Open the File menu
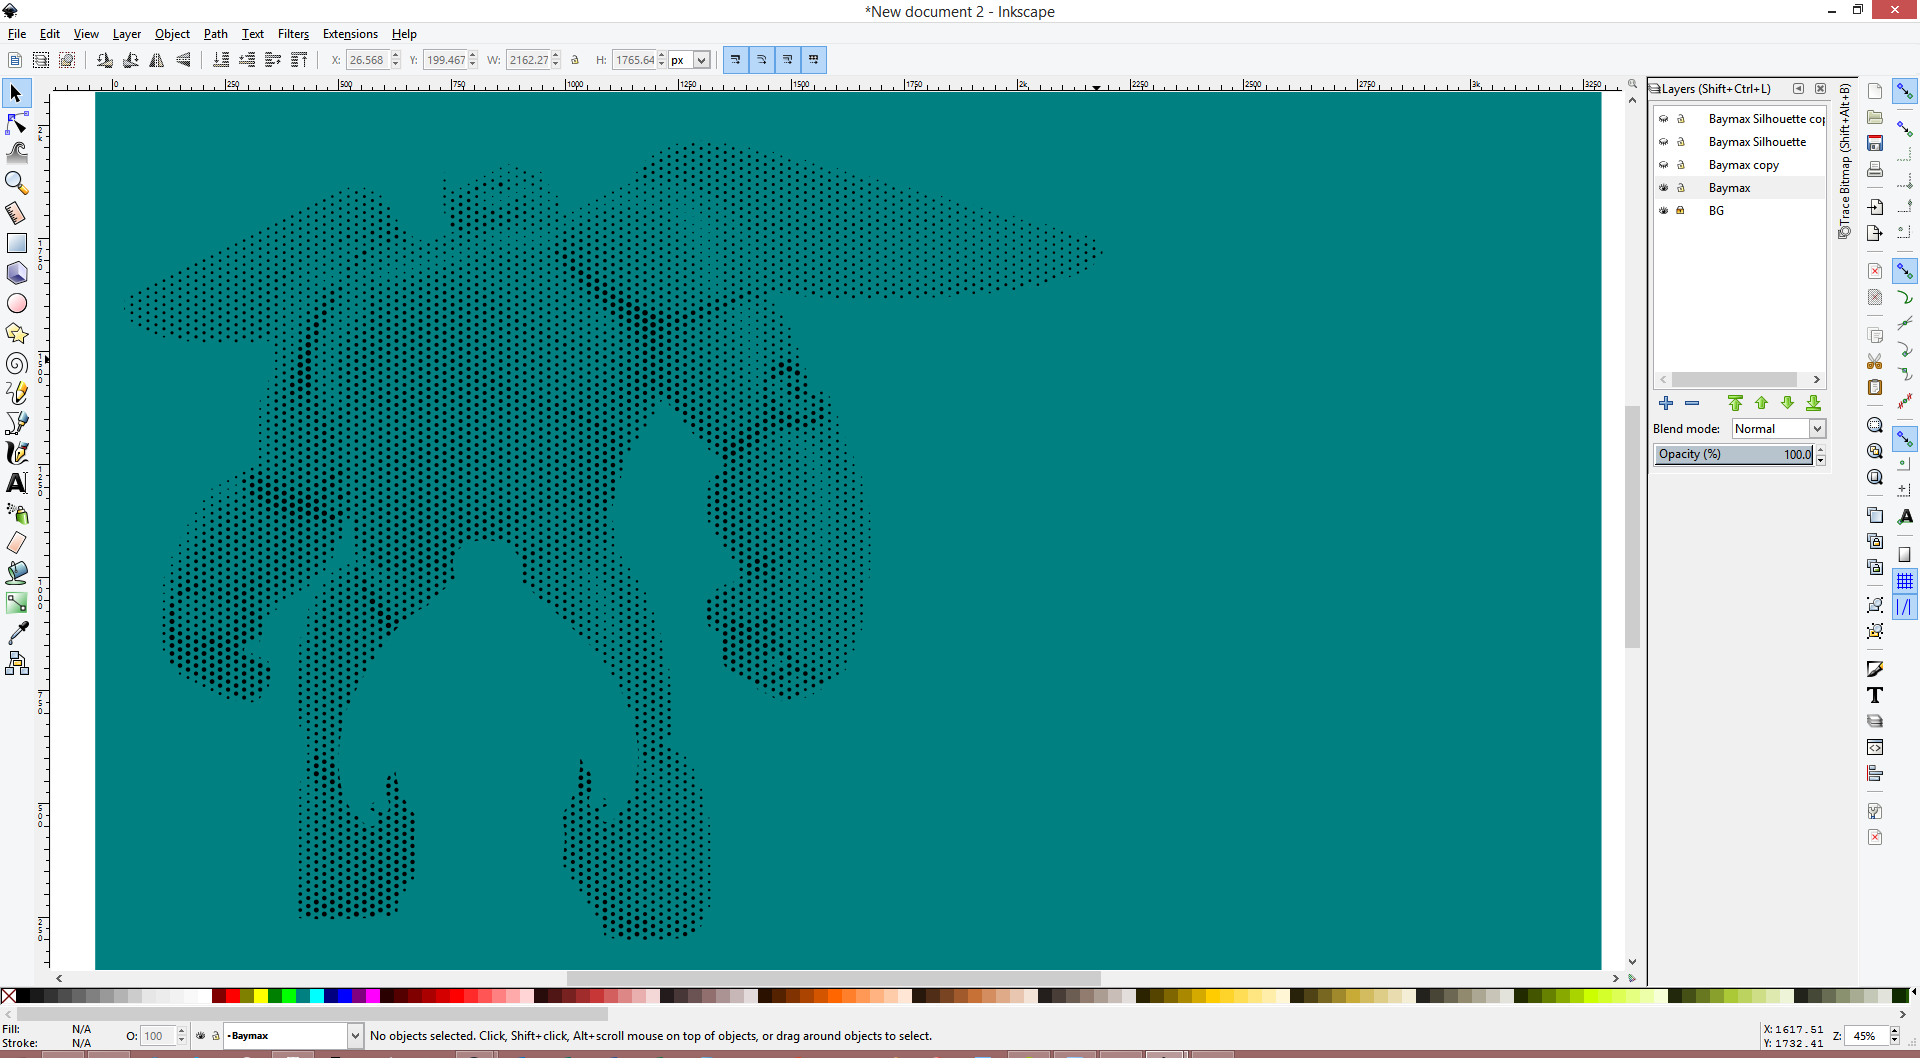1920x1058 pixels. point(17,34)
